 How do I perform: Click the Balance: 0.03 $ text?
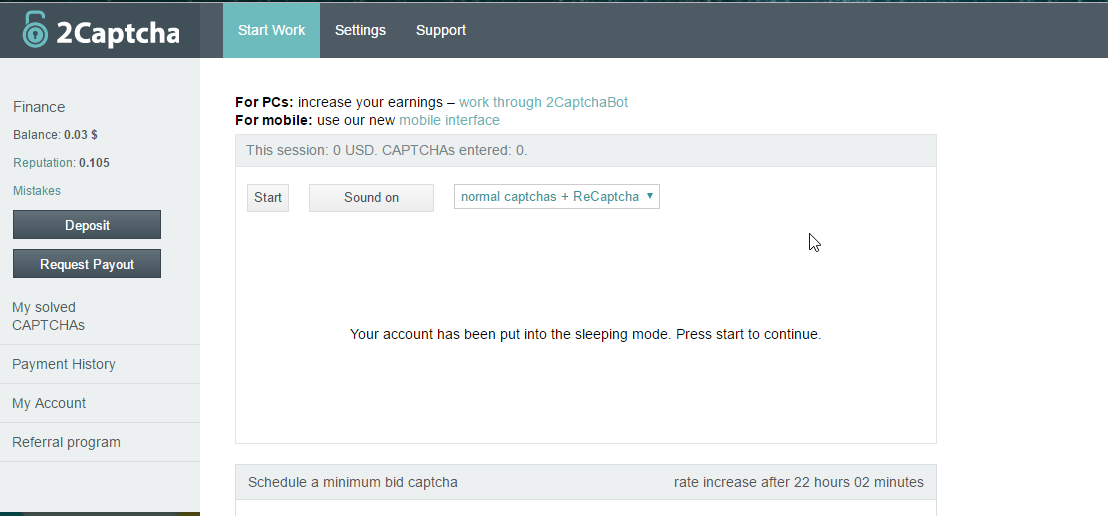[55, 134]
